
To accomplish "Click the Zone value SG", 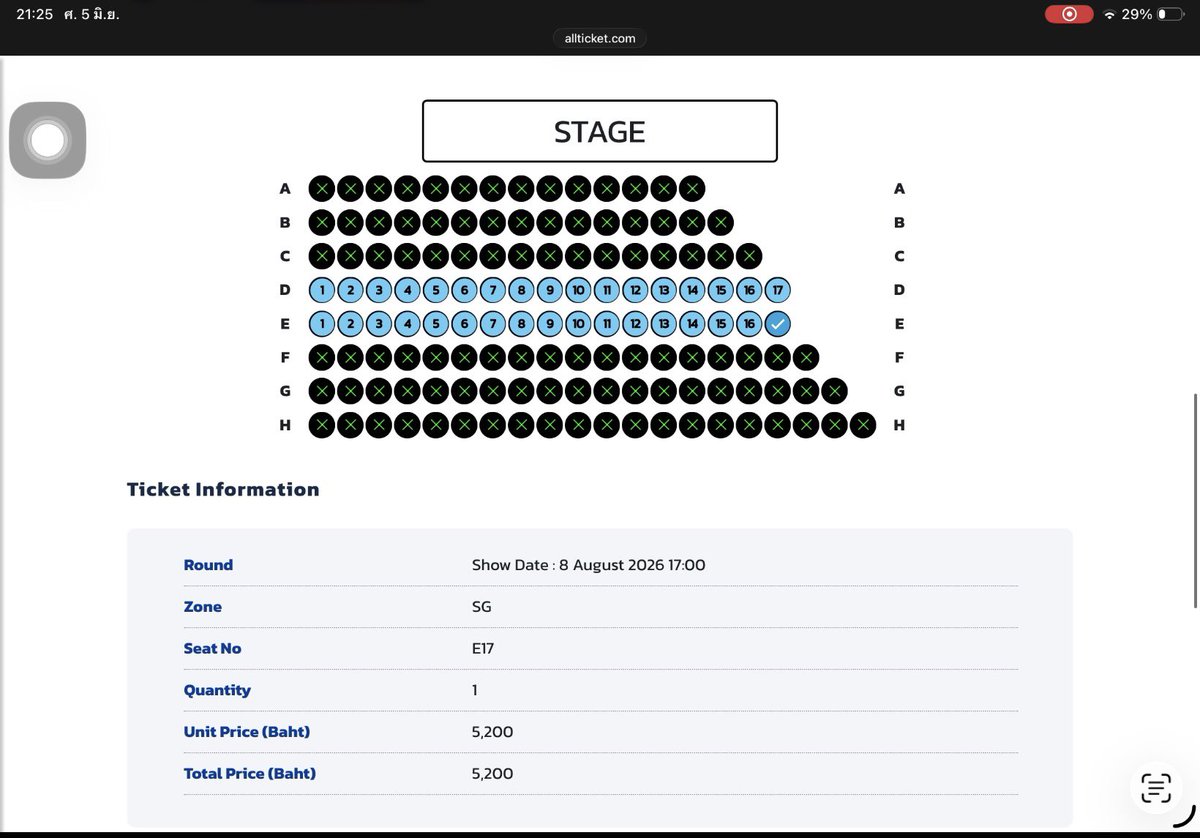I will (482, 607).
